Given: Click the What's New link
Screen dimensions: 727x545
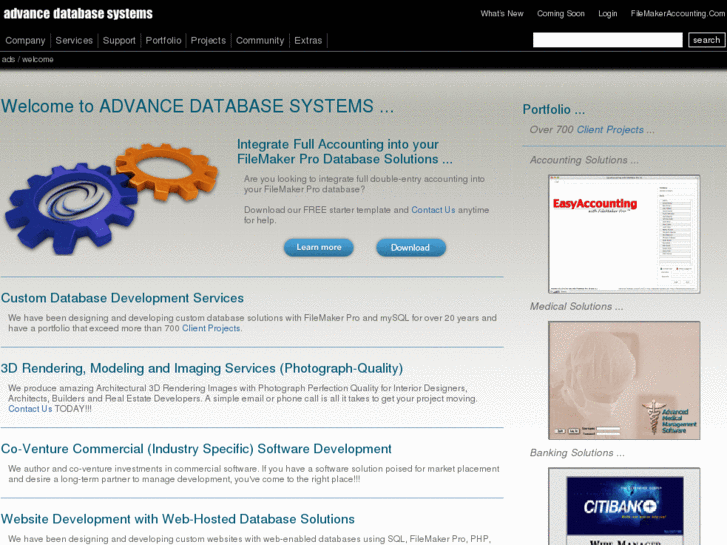Looking at the screenshot, I should click(x=502, y=13).
